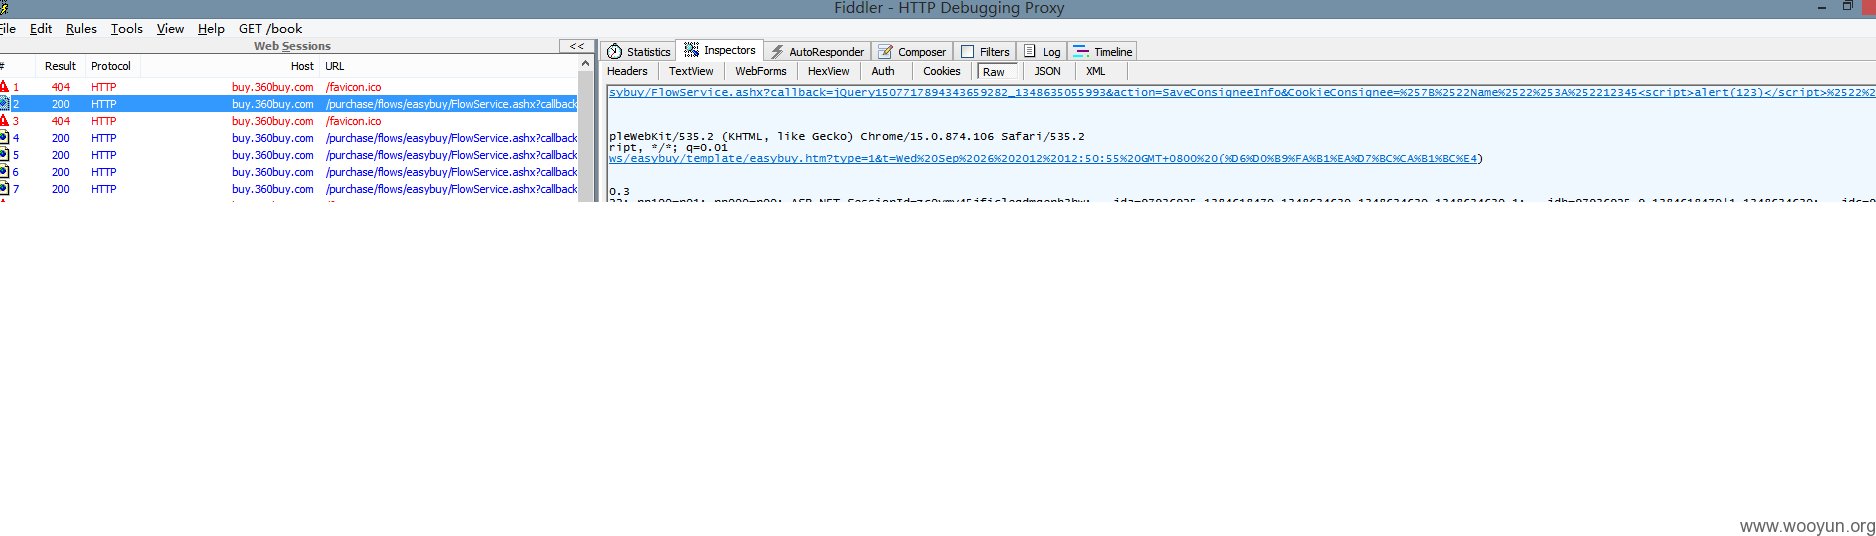Click the session 7 row icon
1876x536 pixels.
(4, 189)
